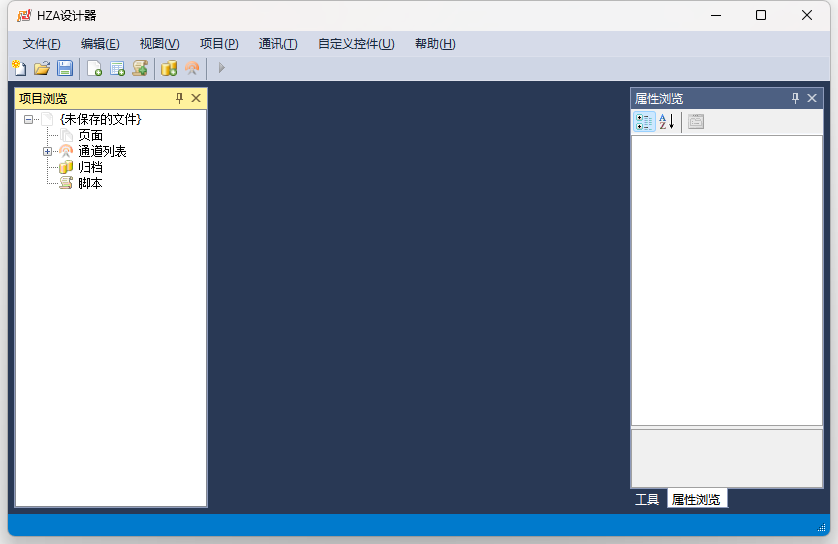Open the 视图(V) menu
Viewport: 838px width, 544px height.
click(159, 44)
